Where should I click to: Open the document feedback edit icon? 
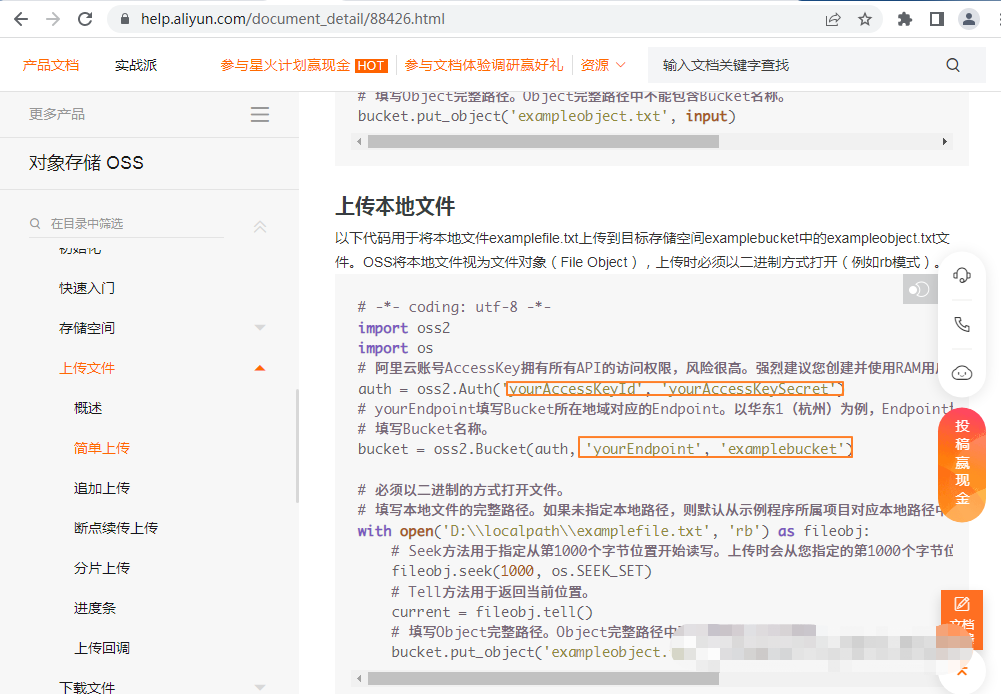[x=962, y=603]
